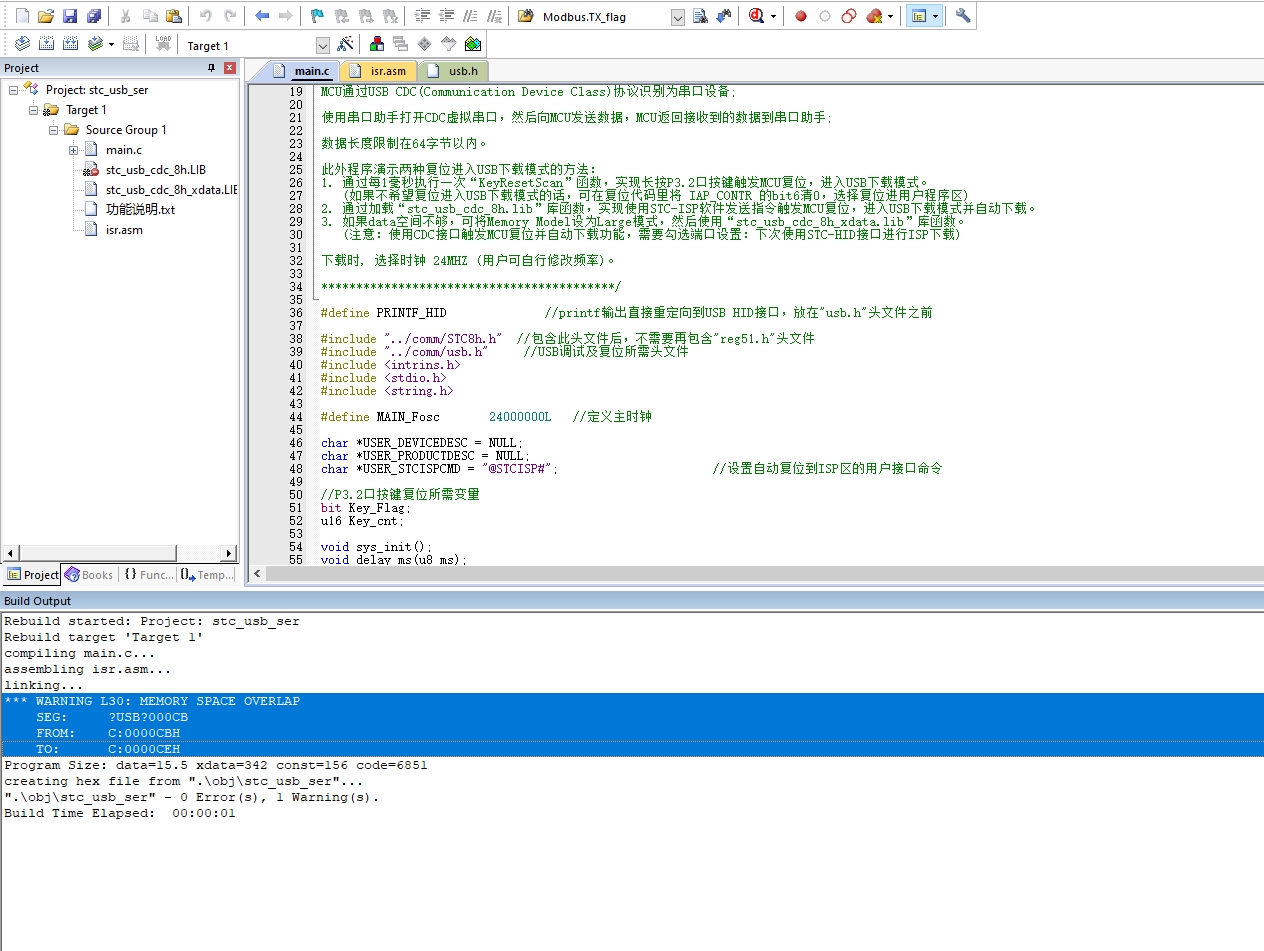Indent the selected lines
Viewport: 1264px width, 951px height.
pyautogui.click(x=422, y=16)
